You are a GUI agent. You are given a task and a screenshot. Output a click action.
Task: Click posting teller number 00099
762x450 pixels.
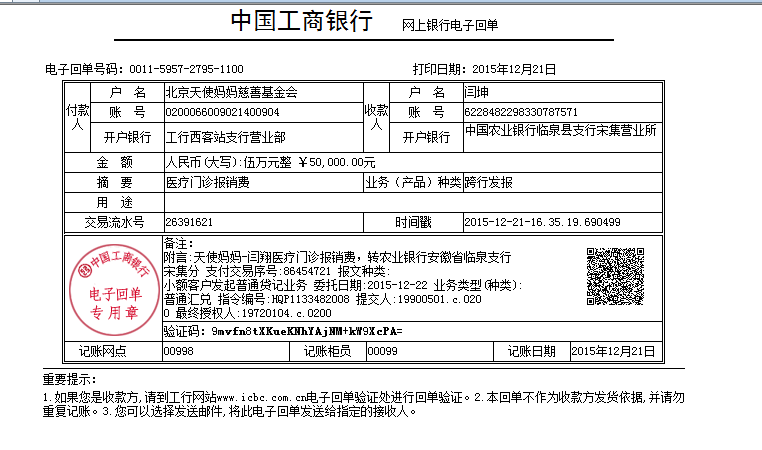[382, 351]
